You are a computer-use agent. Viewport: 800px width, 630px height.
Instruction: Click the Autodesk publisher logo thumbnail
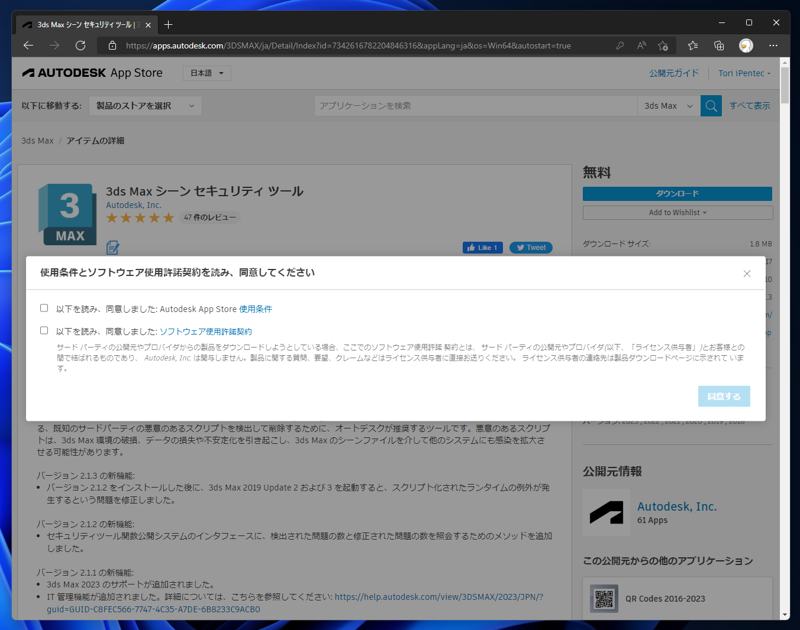tap(606, 512)
